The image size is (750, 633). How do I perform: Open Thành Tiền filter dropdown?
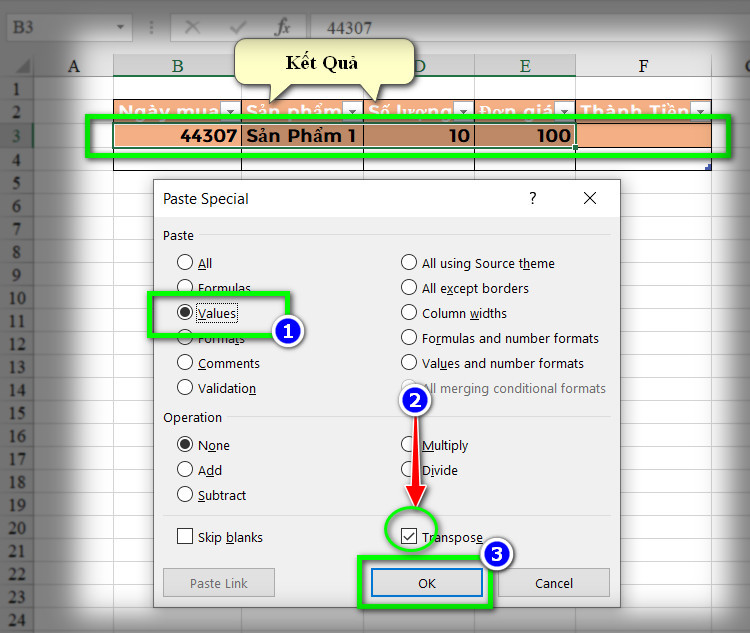coord(701,111)
